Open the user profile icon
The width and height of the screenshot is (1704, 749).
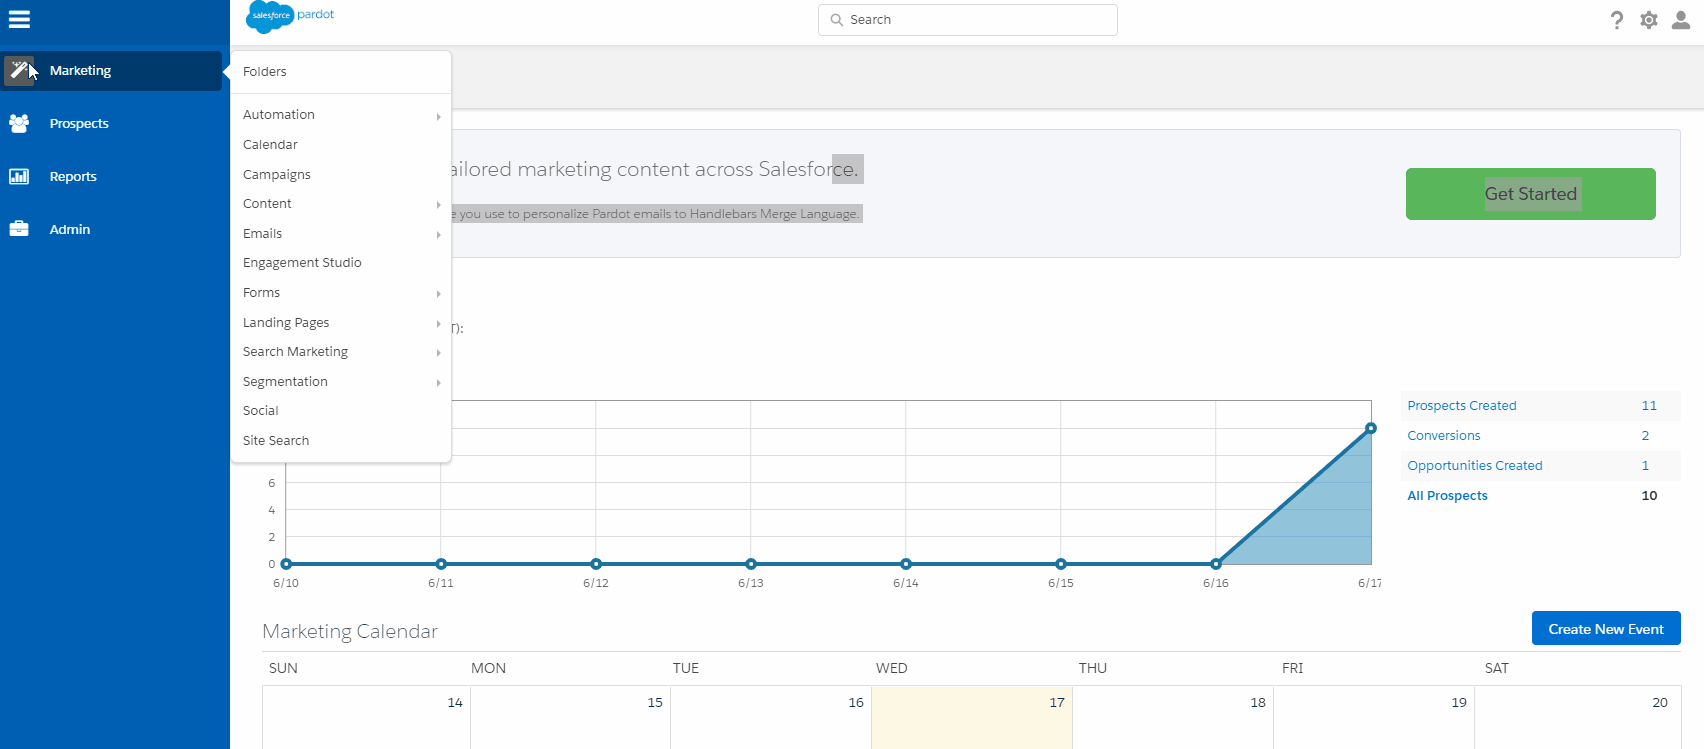(1681, 20)
